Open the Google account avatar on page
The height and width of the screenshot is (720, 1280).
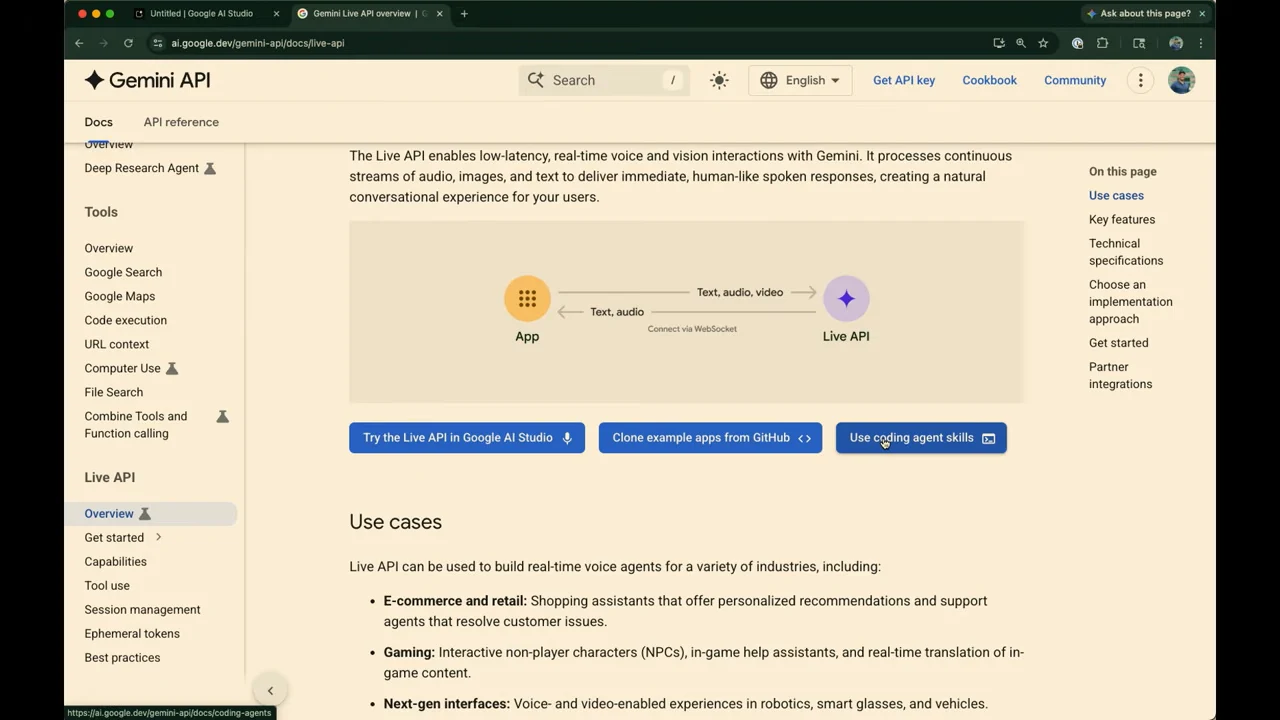pyautogui.click(x=1181, y=80)
